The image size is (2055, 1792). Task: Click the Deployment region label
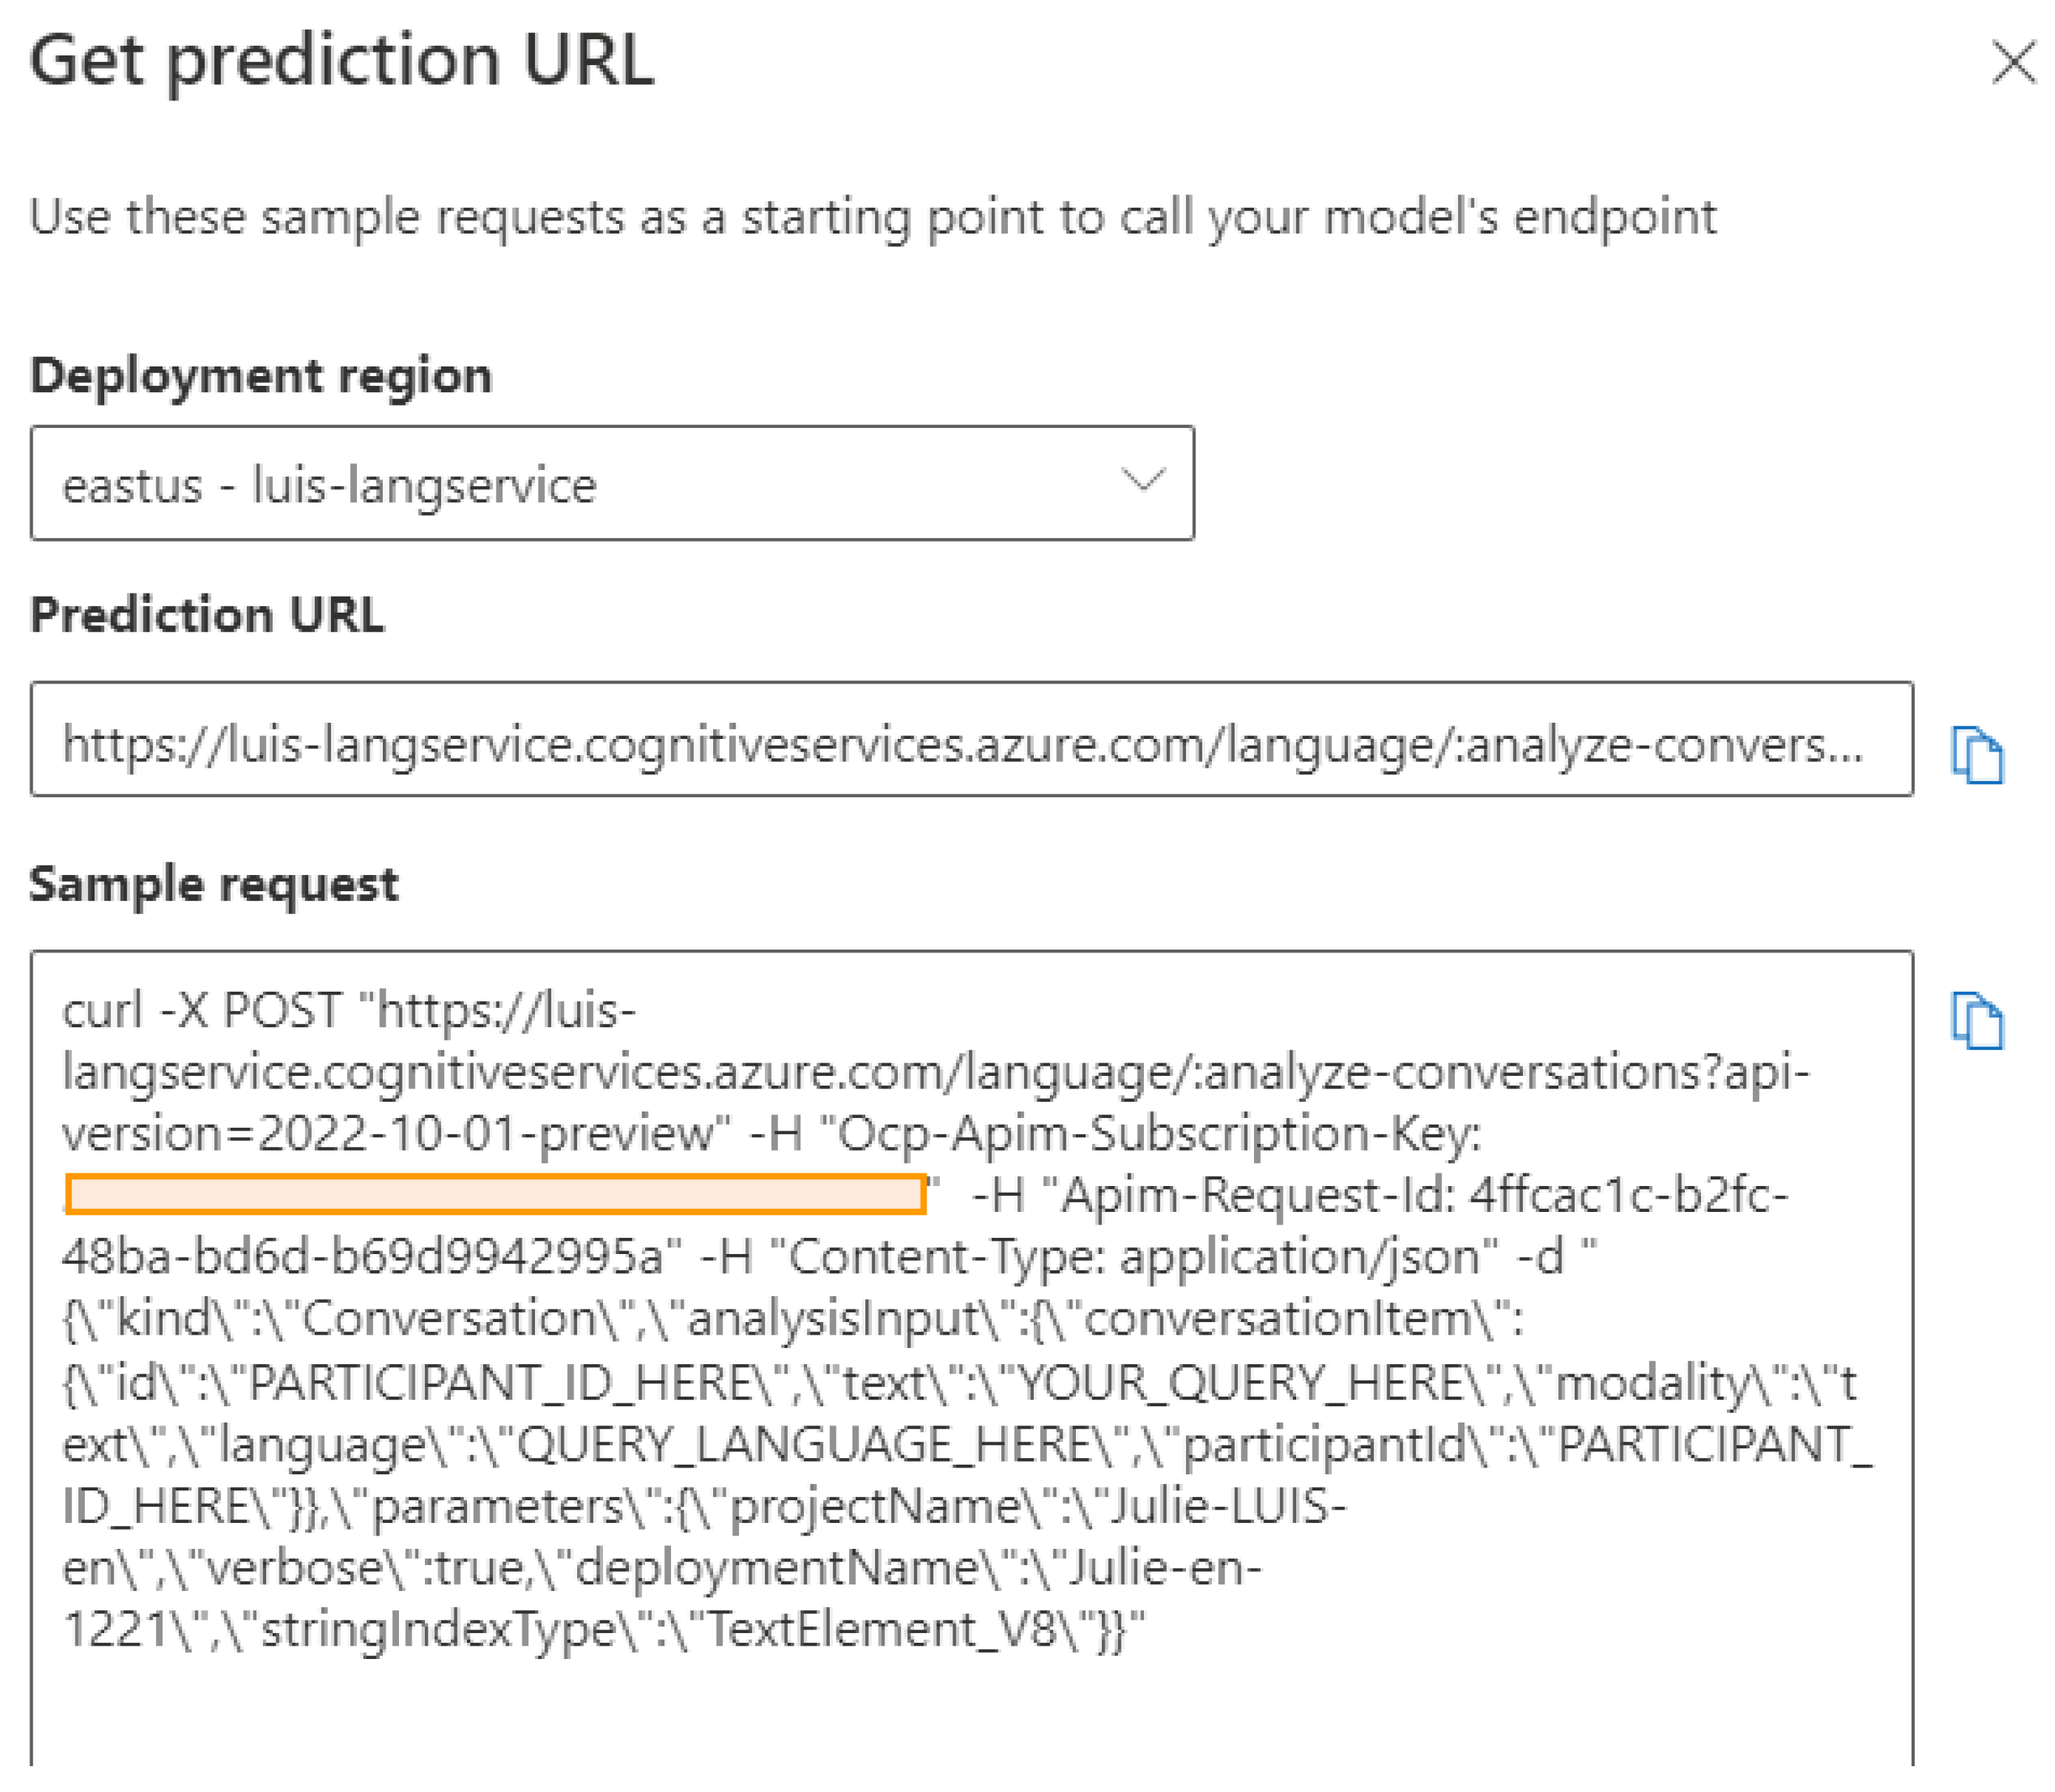(261, 376)
